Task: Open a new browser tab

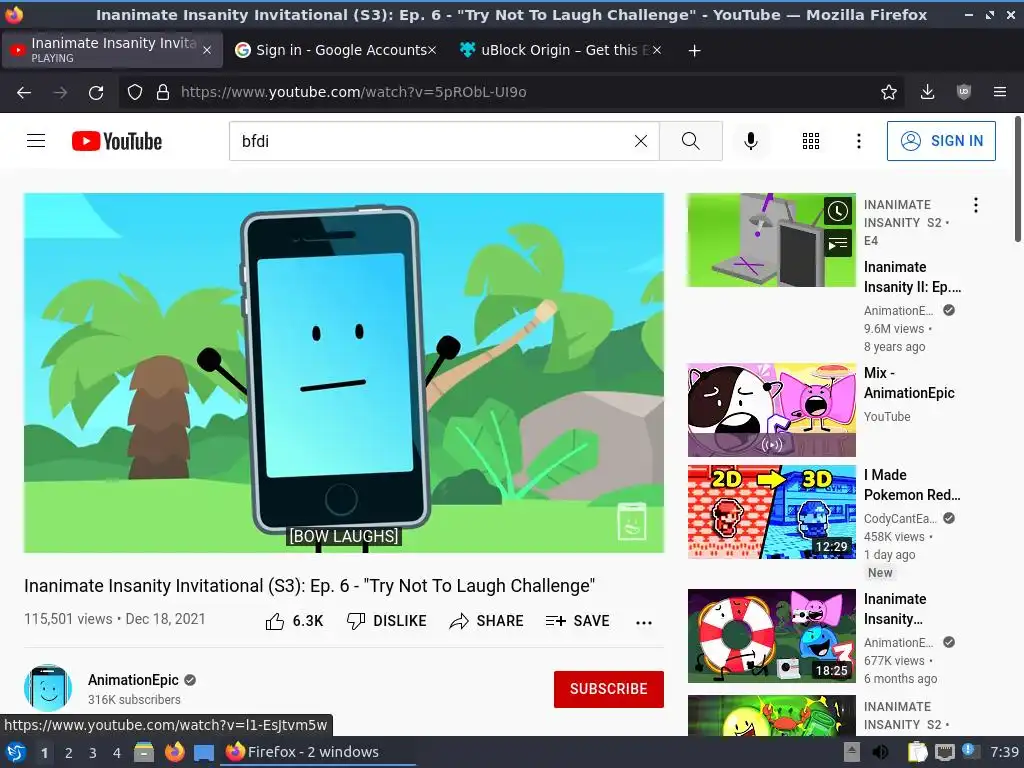Action: tap(694, 50)
